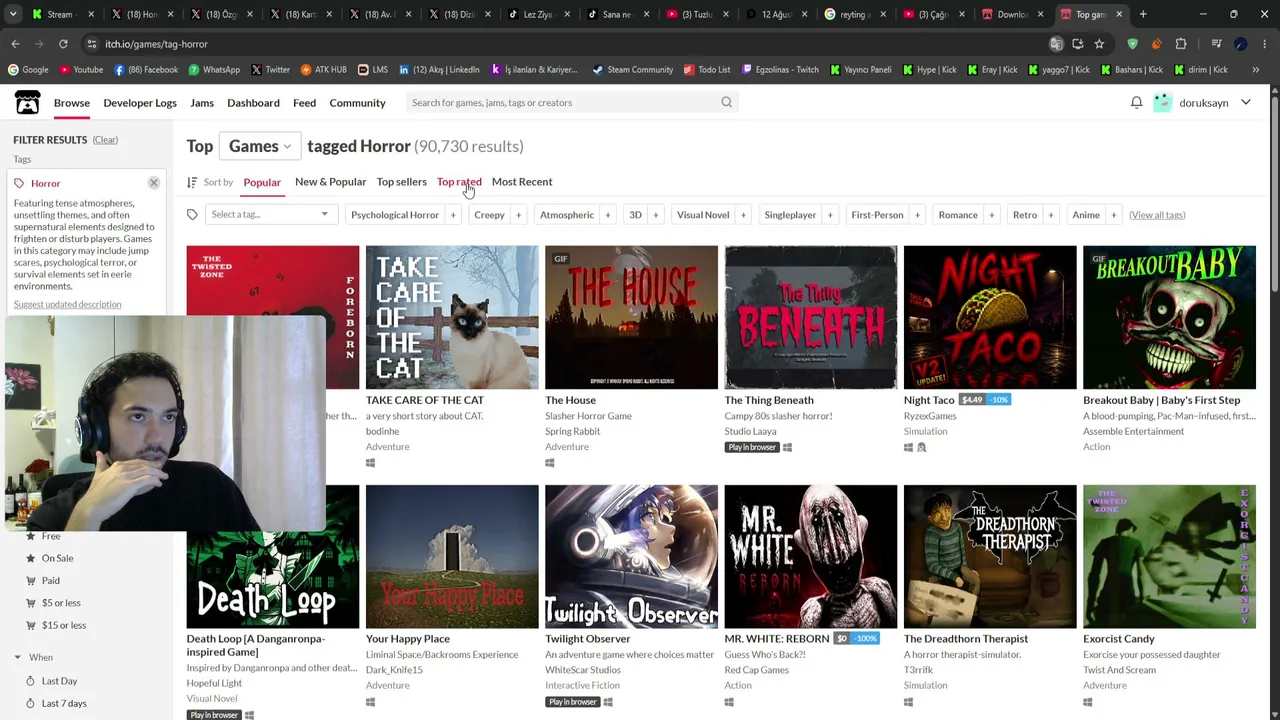Sort by Top rated
The height and width of the screenshot is (720, 1280).
(459, 182)
